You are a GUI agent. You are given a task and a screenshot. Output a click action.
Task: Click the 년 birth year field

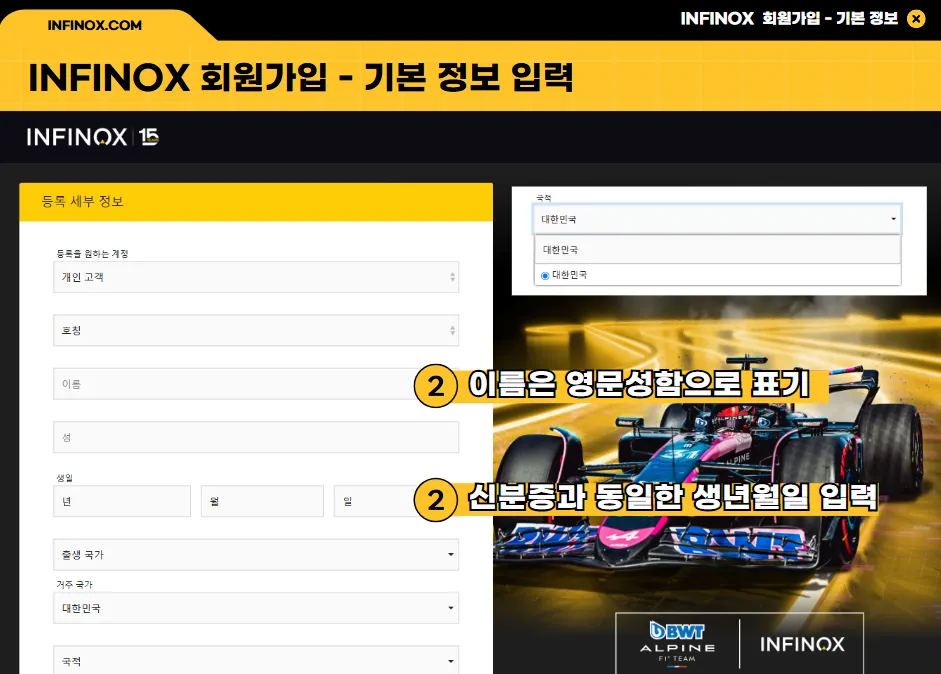pyautogui.click(x=122, y=501)
